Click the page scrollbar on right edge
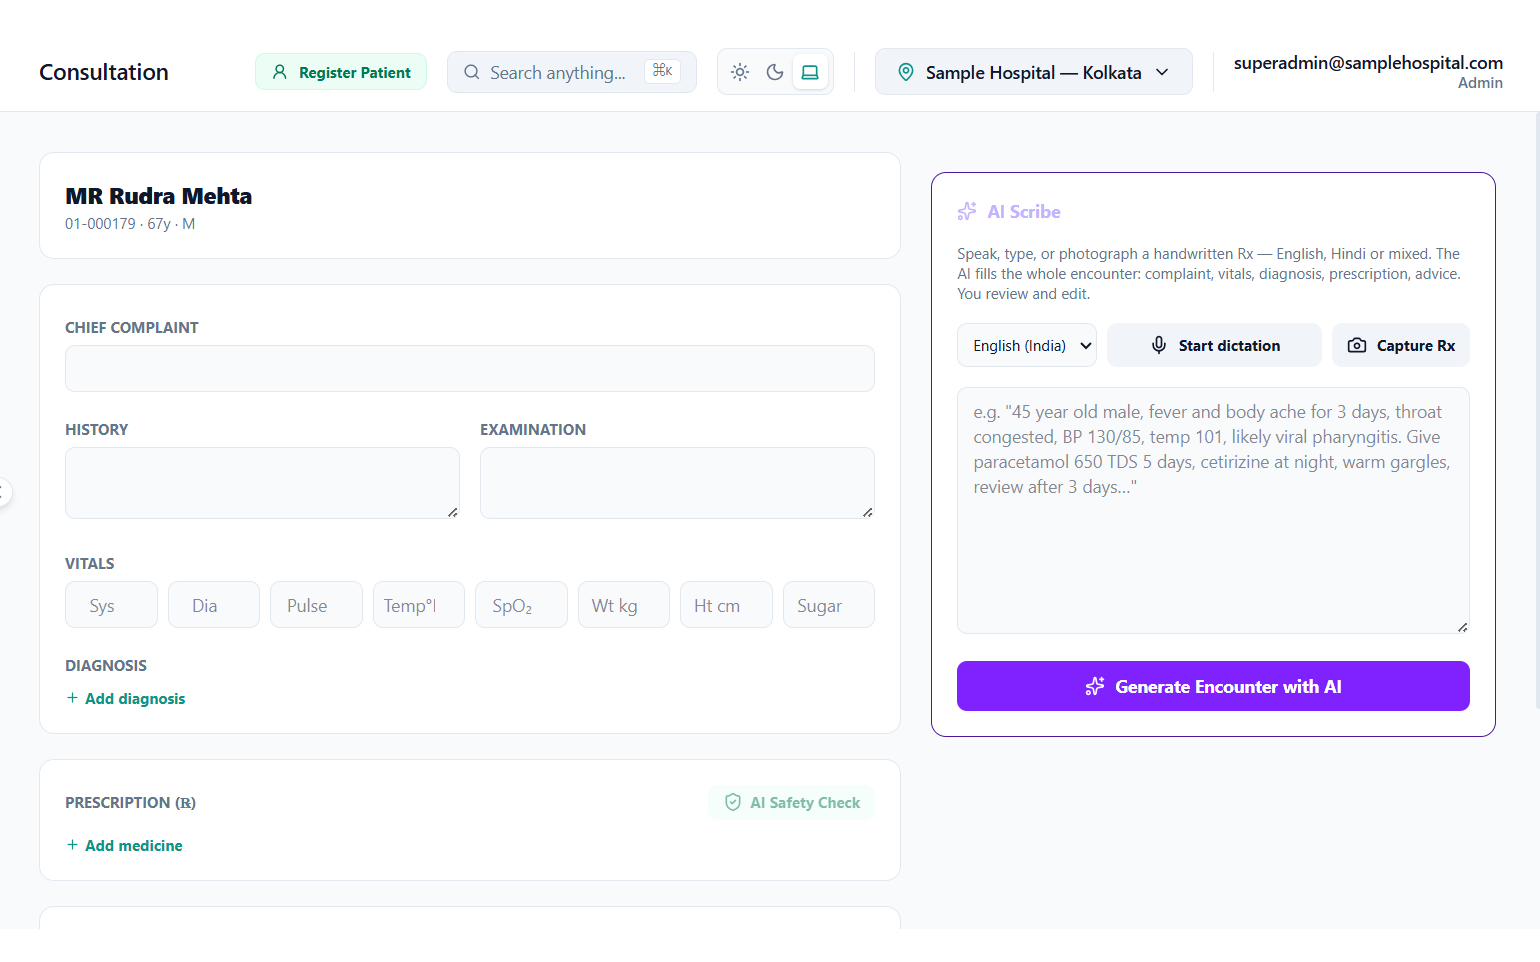Screen dimensions: 1540x962 pos(1537,410)
